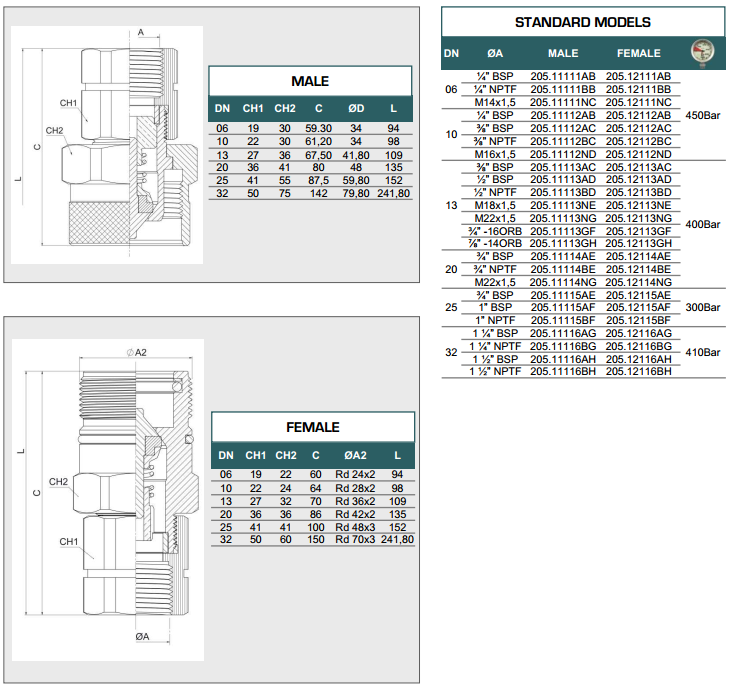Screen dimensions: 738x686
Task: Click the ØA2 dimension label on female drawing
Action: point(137,351)
